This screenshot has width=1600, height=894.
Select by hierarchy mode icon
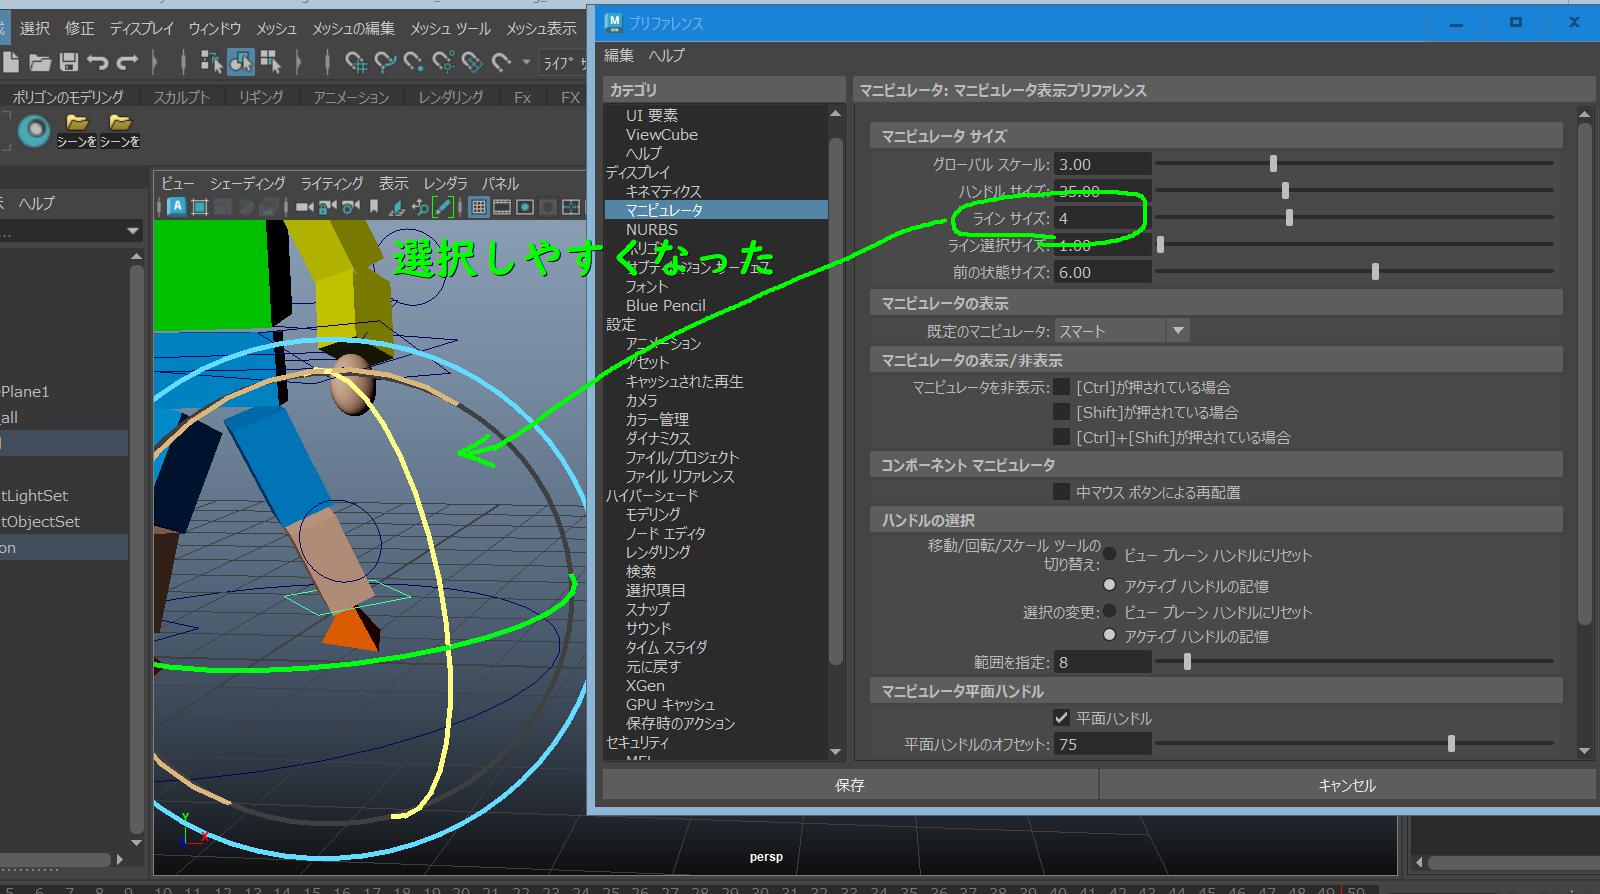point(211,62)
